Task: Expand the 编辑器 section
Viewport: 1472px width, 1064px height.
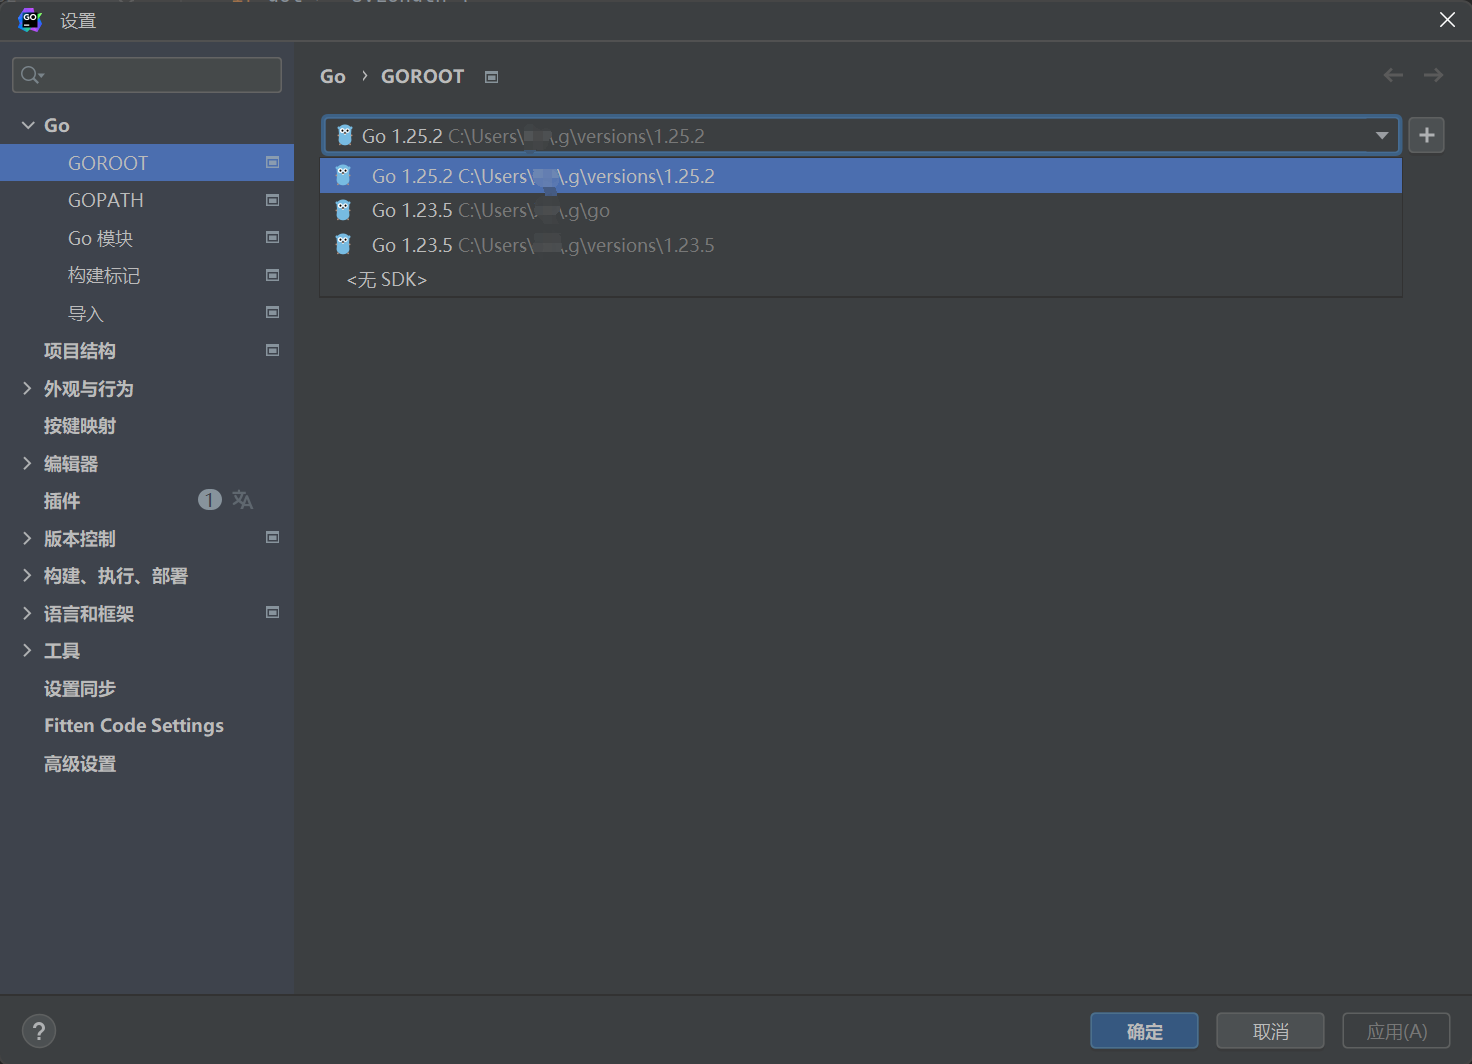Action: 28,463
